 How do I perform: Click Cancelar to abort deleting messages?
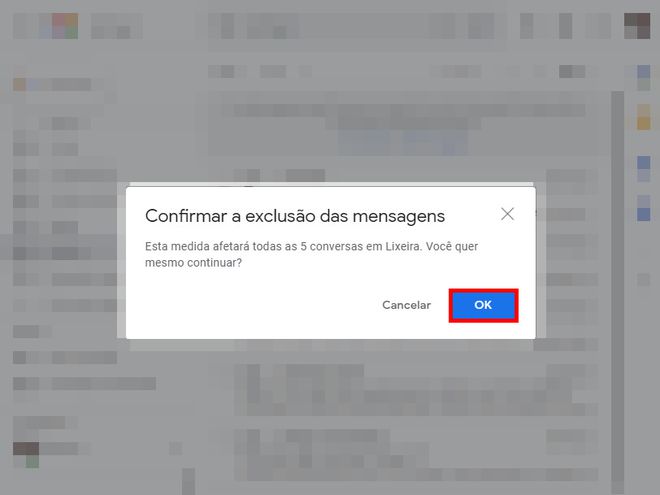[406, 305]
